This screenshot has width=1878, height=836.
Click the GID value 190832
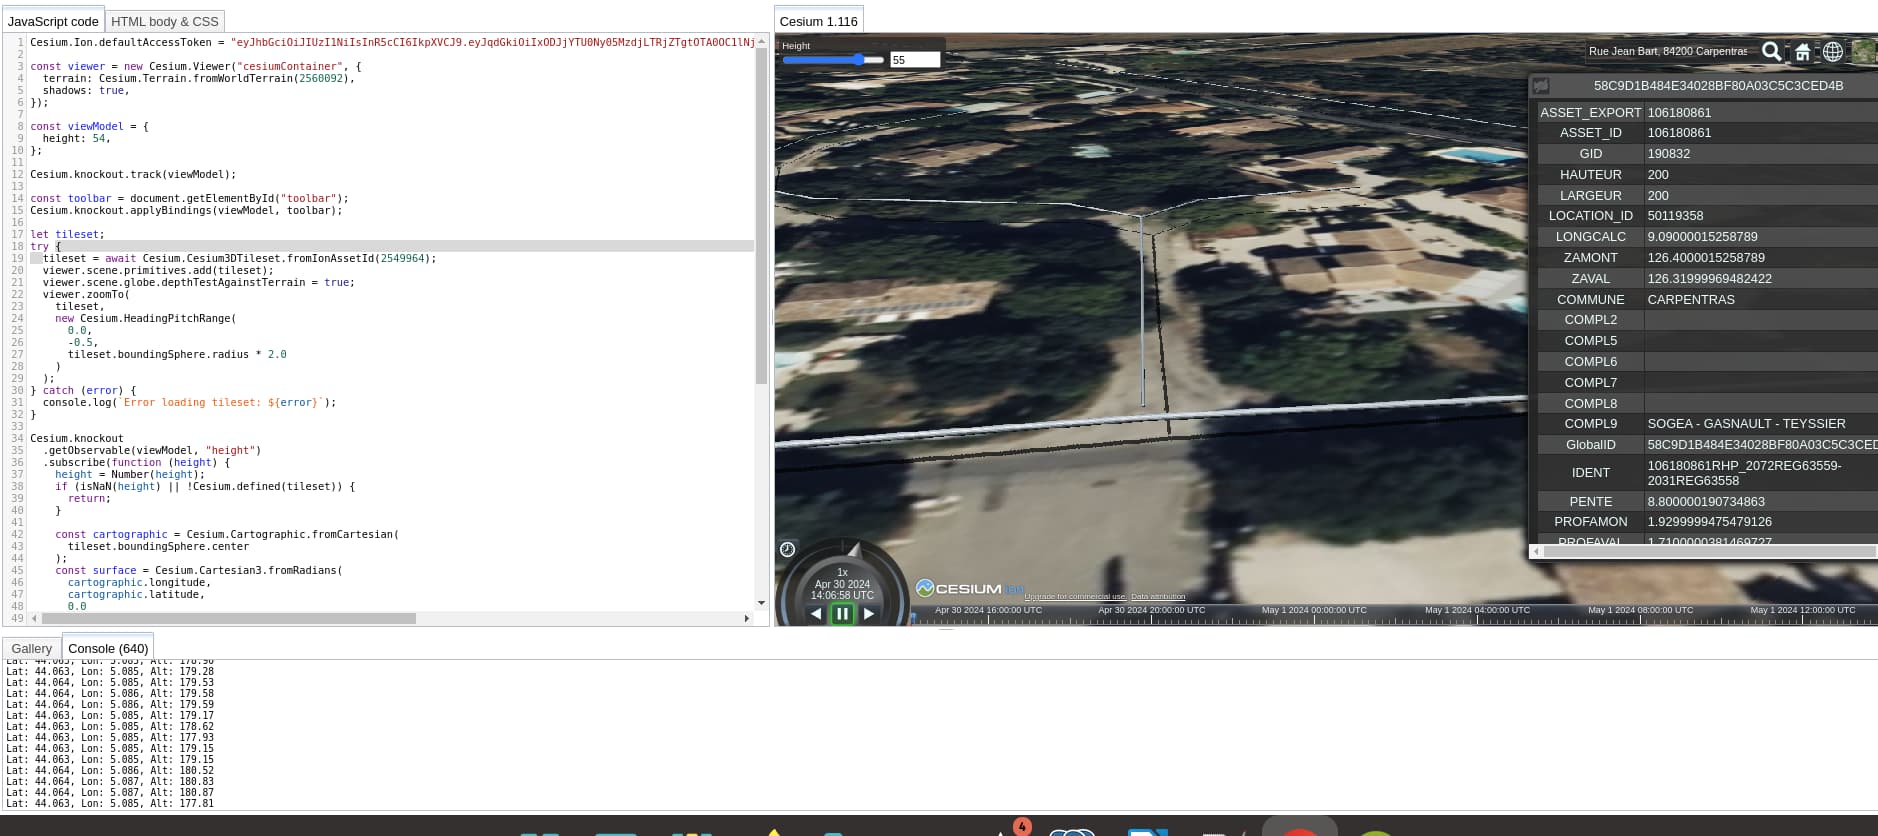[x=1668, y=154]
